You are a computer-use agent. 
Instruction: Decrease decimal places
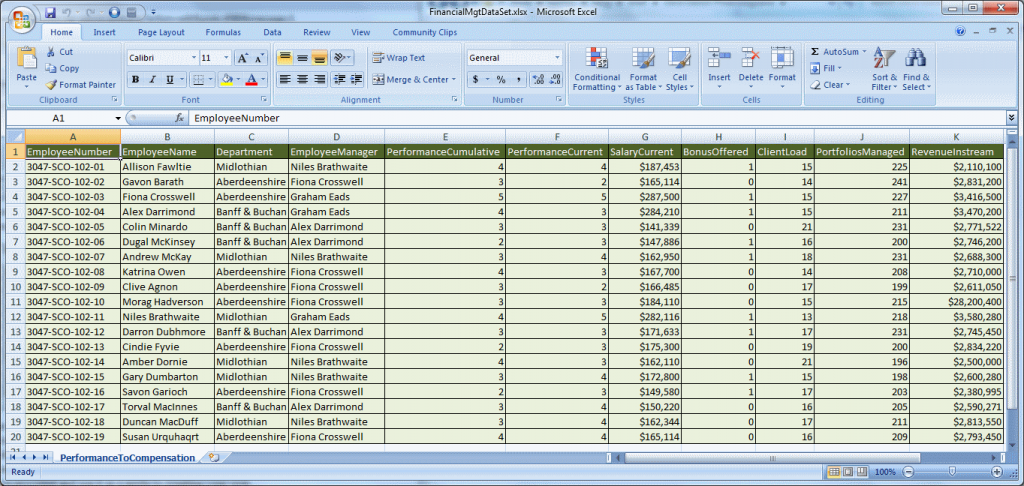tap(554, 80)
